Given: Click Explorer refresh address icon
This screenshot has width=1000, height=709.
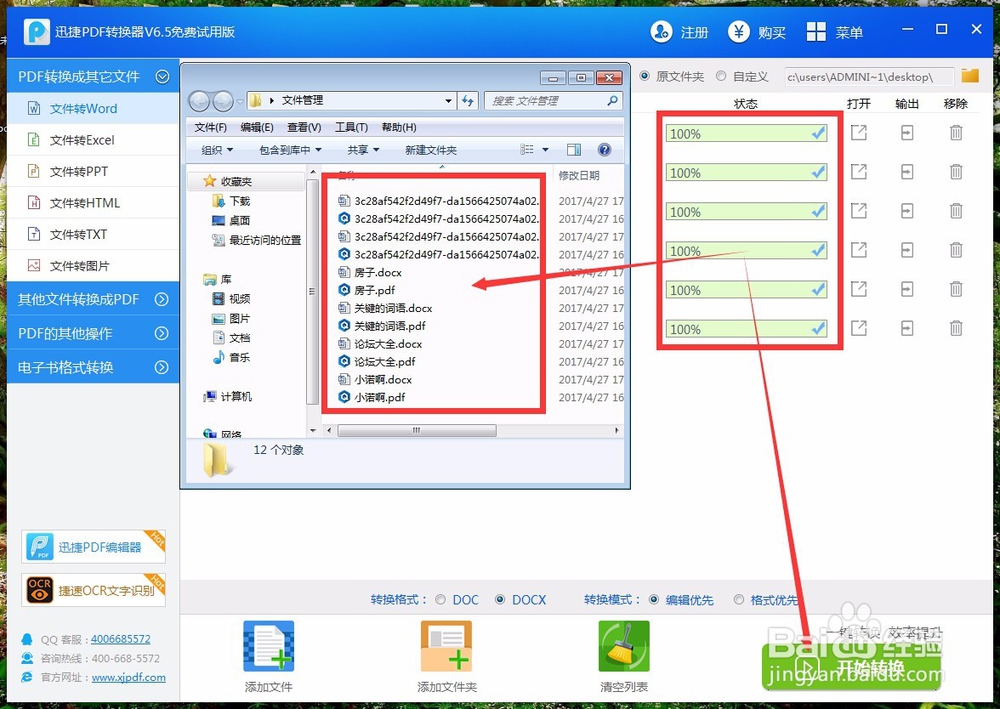Looking at the screenshot, I should tap(468, 101).
